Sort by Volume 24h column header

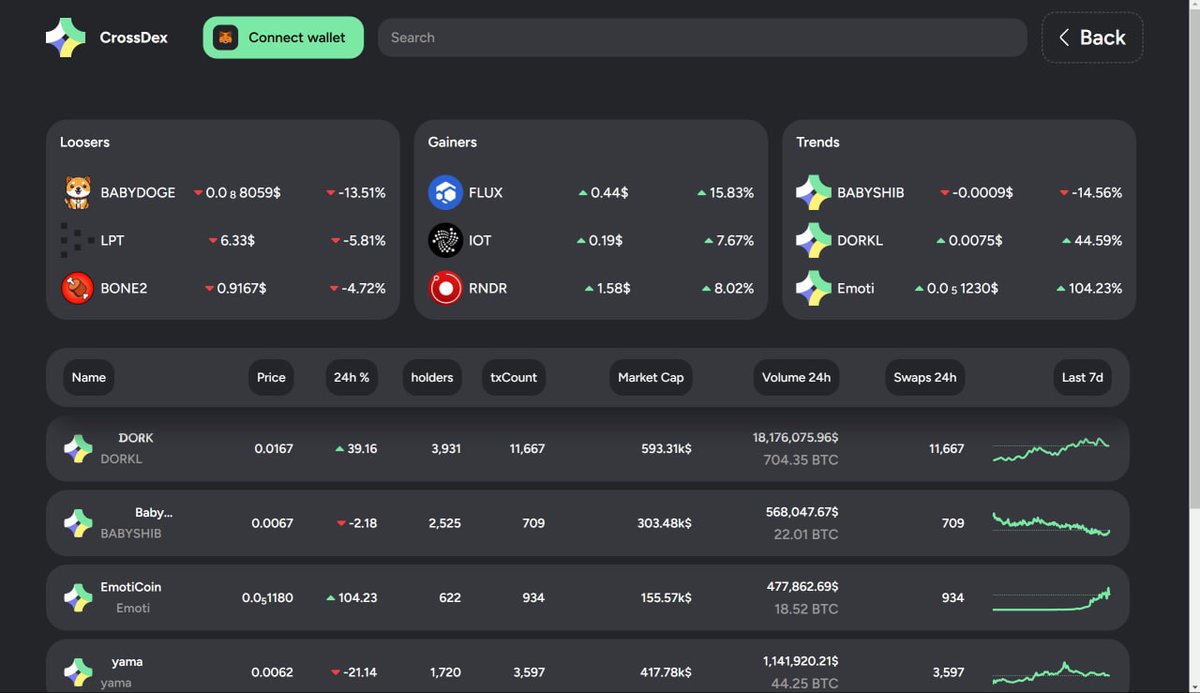796,377
